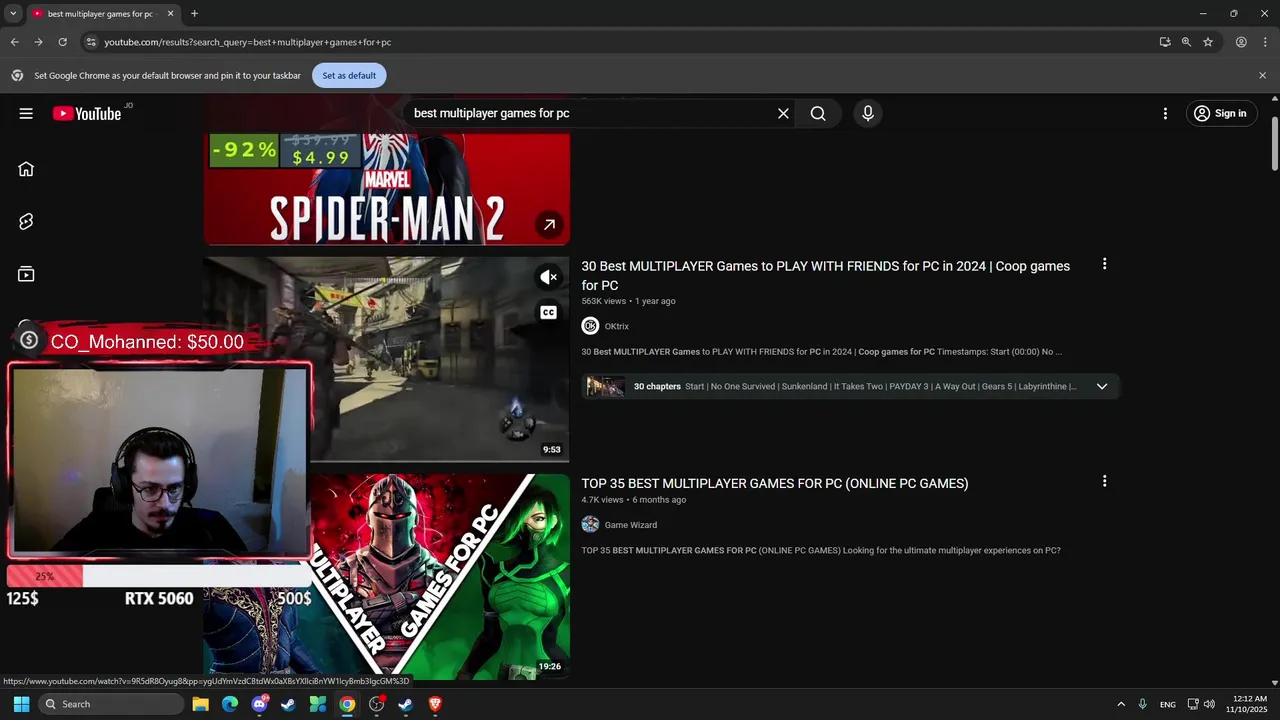The width and height of the screenshot is (1280, 720).
Task: Click the 4.7K views text
Action: [602, 500]
